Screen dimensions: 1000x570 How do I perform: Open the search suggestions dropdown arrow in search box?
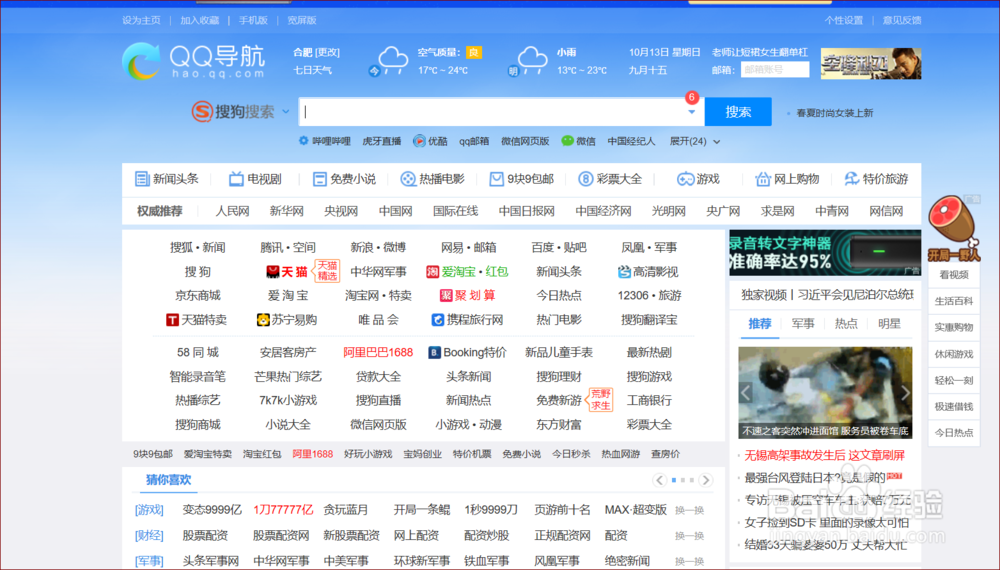pyautogui.click(x=692, y=112)
